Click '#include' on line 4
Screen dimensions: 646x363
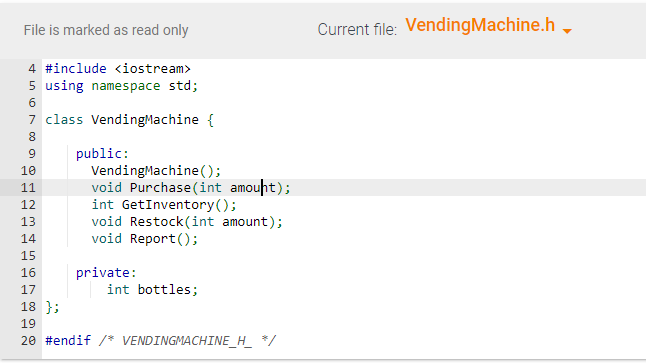[x=76, y=68]
